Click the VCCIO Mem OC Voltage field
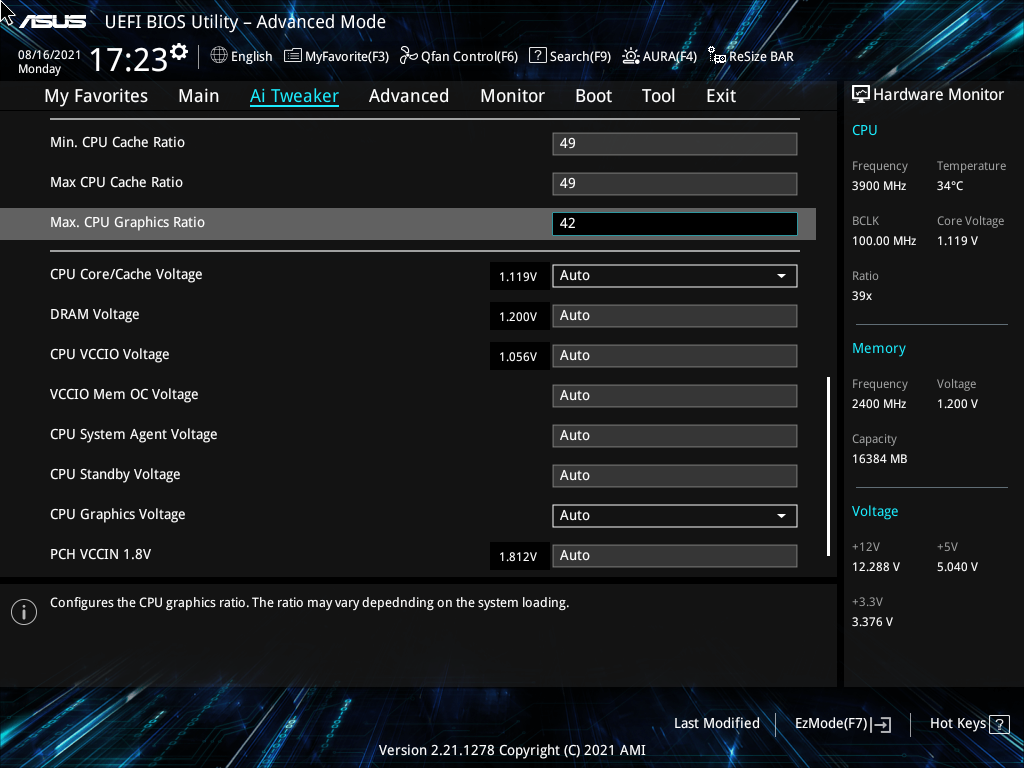Image resolution: width=1024 pixels, height=768 pixels. (x=675, y=396)
